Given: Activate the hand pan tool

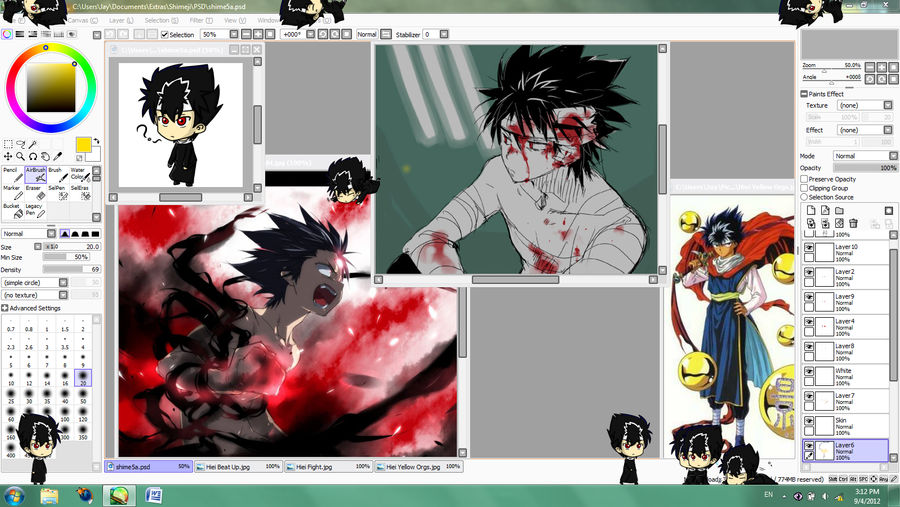Looking at the screenshot, I should click(x=45, y=156).
